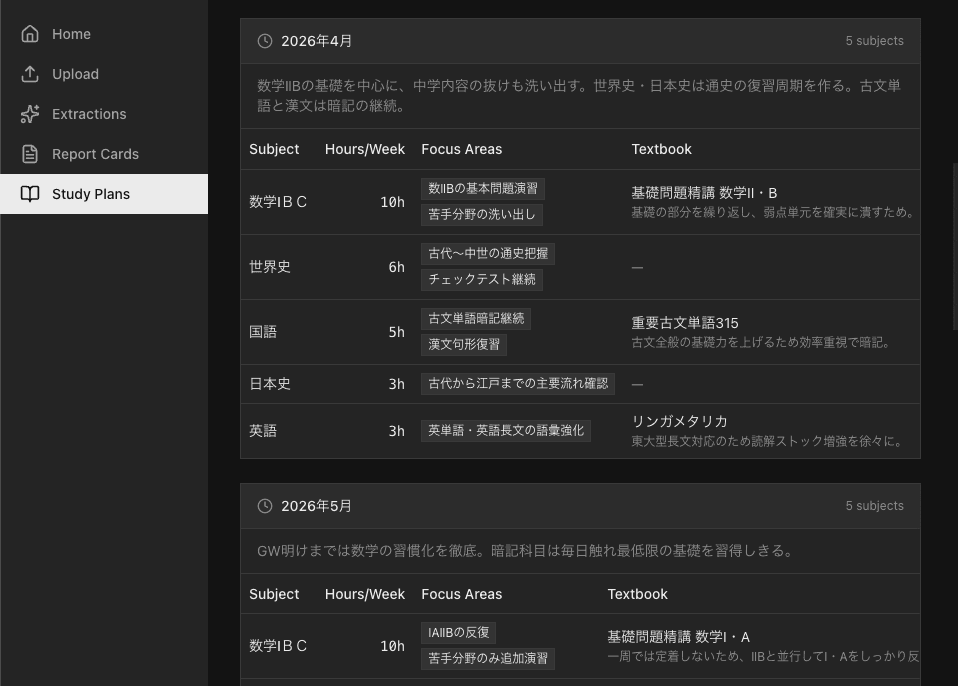Click the clock icon beside 2026年5月

pos(265,506)
